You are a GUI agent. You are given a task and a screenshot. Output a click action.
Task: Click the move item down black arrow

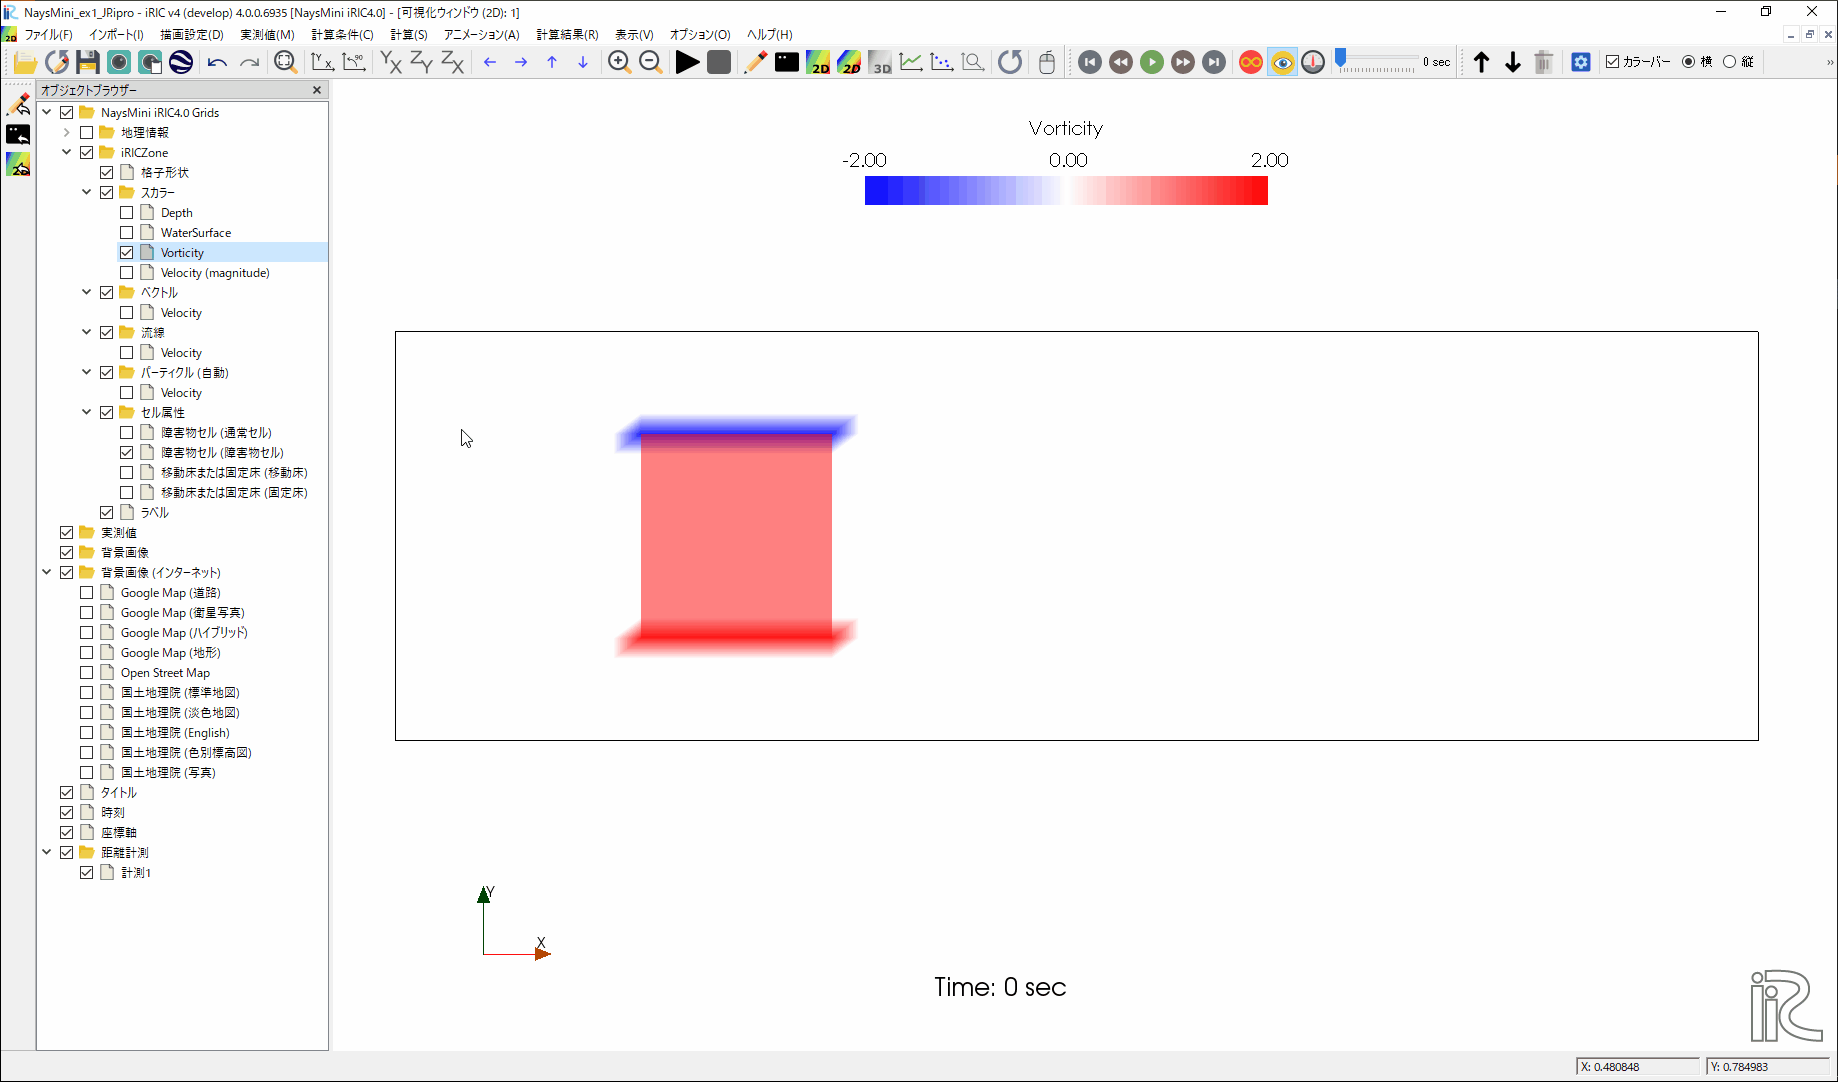(1513, 62)
